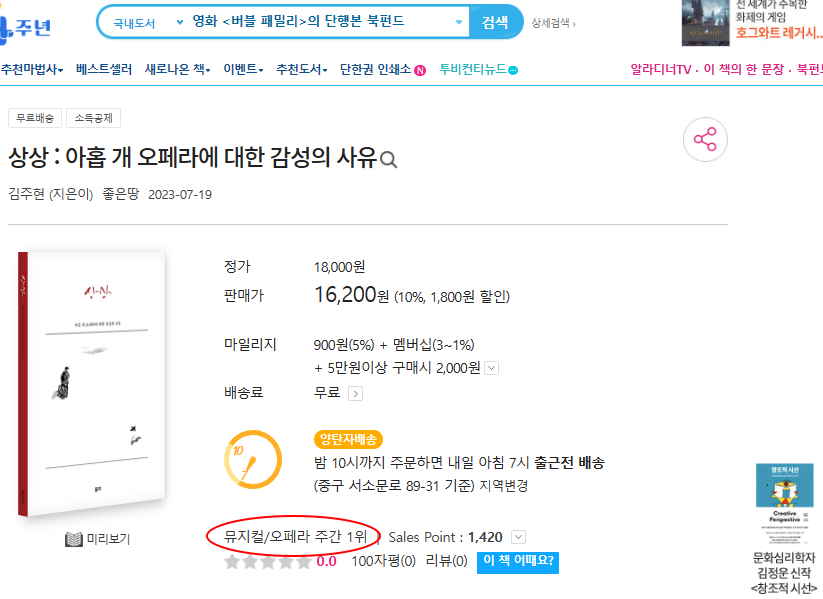Click the 알라딘 anniversary logo
This screenshot has width=823, height=599.
25,26
